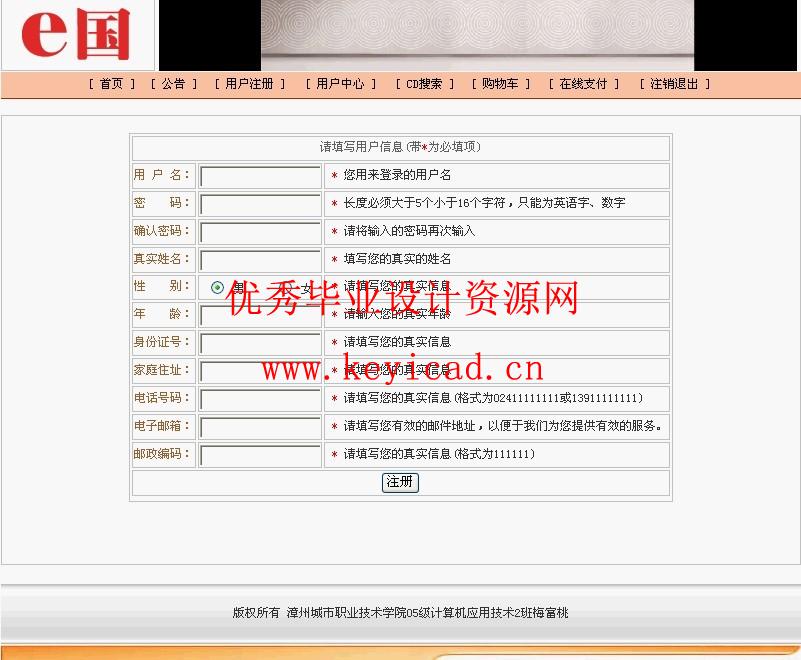Click the e国 site logo
The image size is (801, 660).
77,35
